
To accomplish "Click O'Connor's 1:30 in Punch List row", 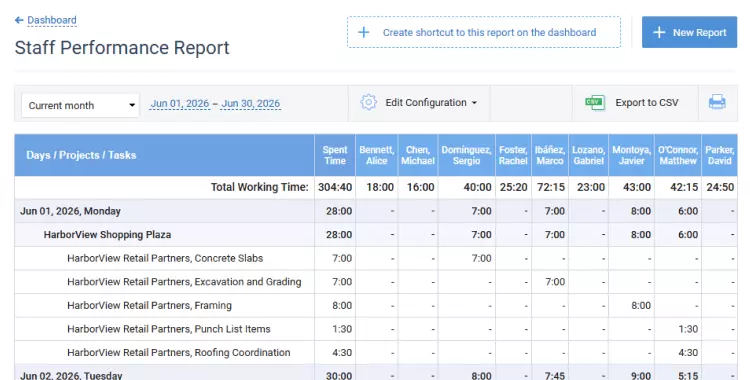I will point(688,329).
